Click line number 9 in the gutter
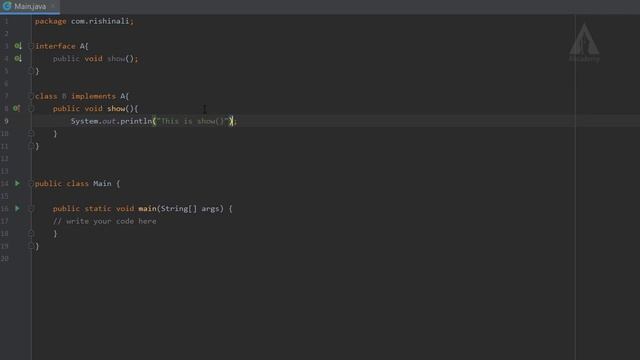This screenshot has height=360, width=640. tap(6, 121)
